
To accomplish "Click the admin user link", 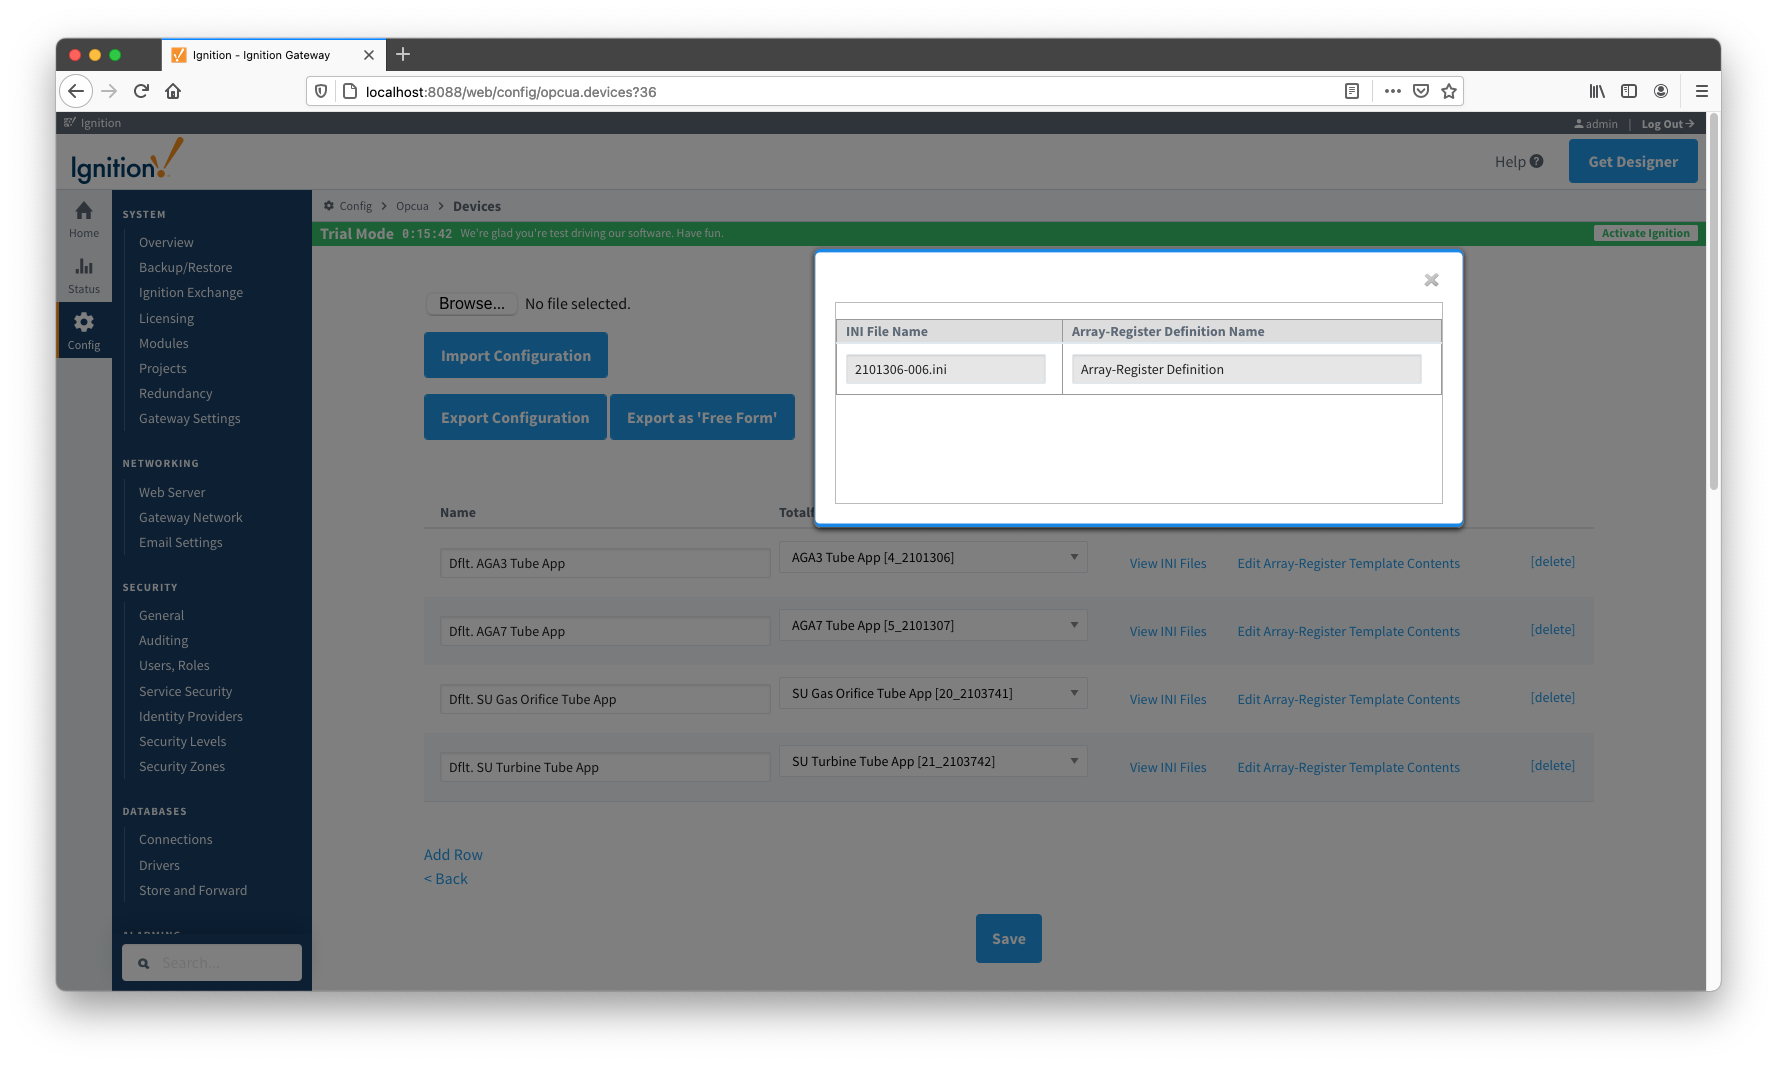I will 1596,124.
